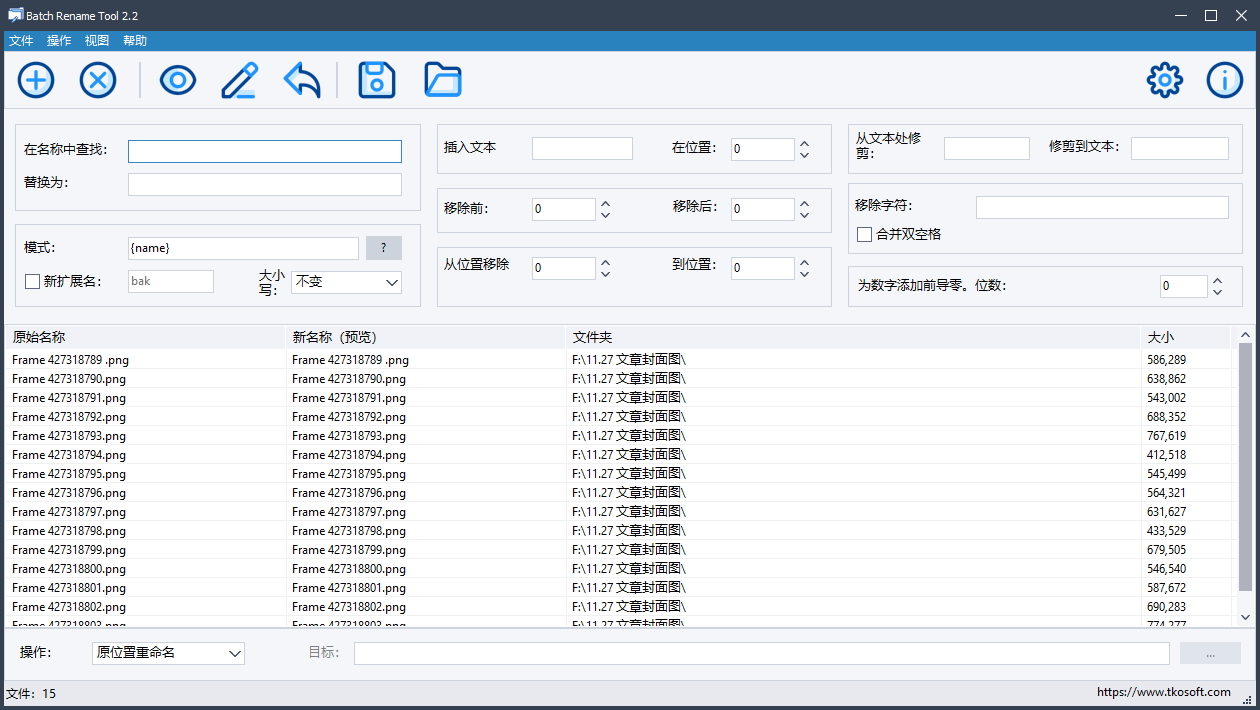
Task: Select original name Frame 427318799.png
Action: (69, 550)
